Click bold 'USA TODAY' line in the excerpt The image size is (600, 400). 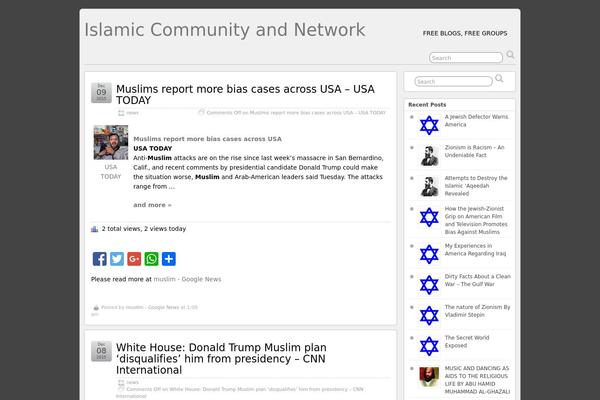click(x=153, y=149)
